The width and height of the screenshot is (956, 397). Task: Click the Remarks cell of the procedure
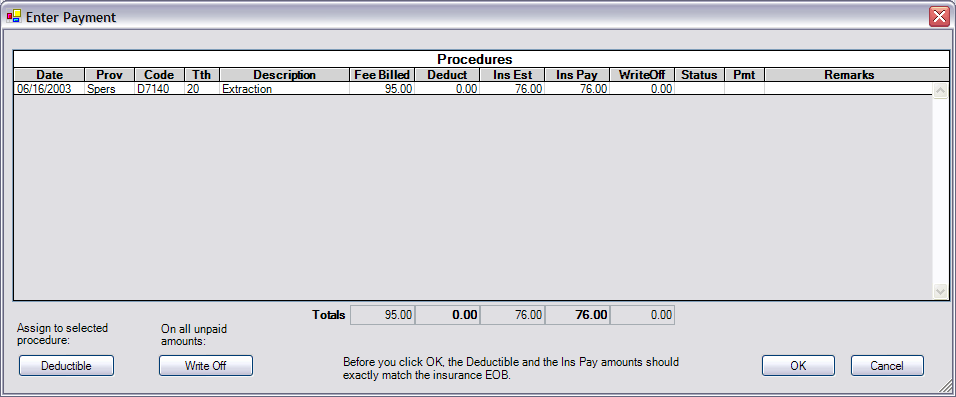click(x=849, y=88)
